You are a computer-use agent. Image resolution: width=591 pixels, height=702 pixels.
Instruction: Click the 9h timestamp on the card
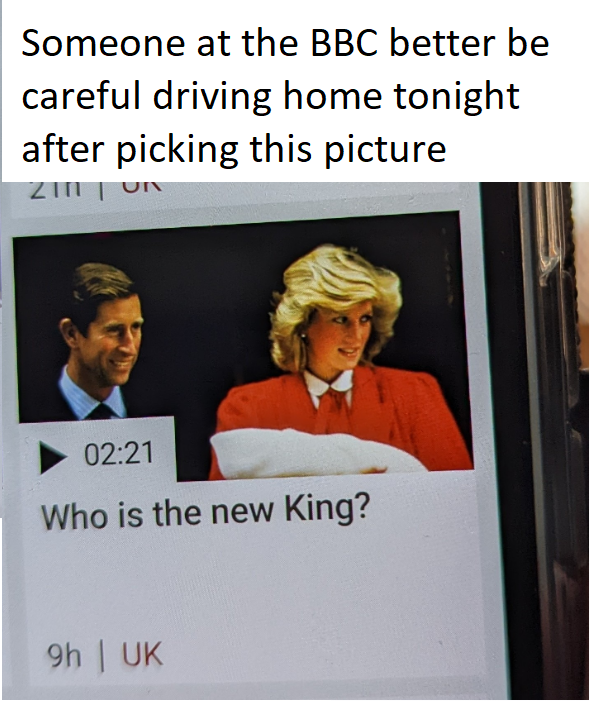pos(64,656)
